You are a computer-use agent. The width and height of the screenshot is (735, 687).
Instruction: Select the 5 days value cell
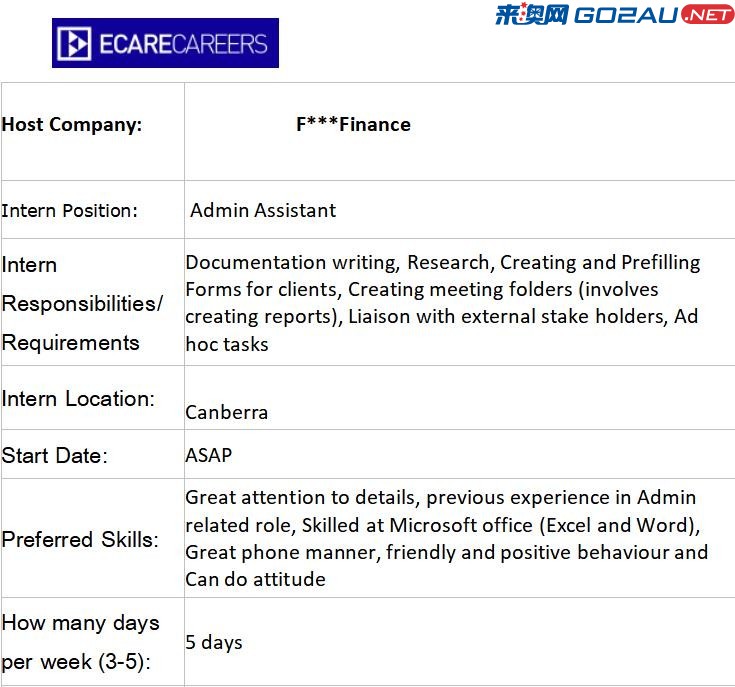(460, 642)
